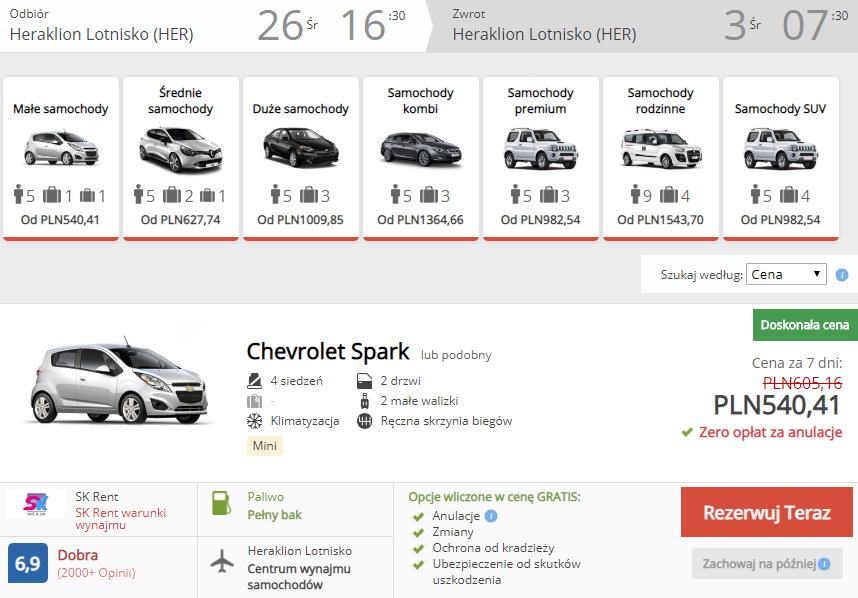Click the Doskonała cena green badge

click(x=805, y=325)
